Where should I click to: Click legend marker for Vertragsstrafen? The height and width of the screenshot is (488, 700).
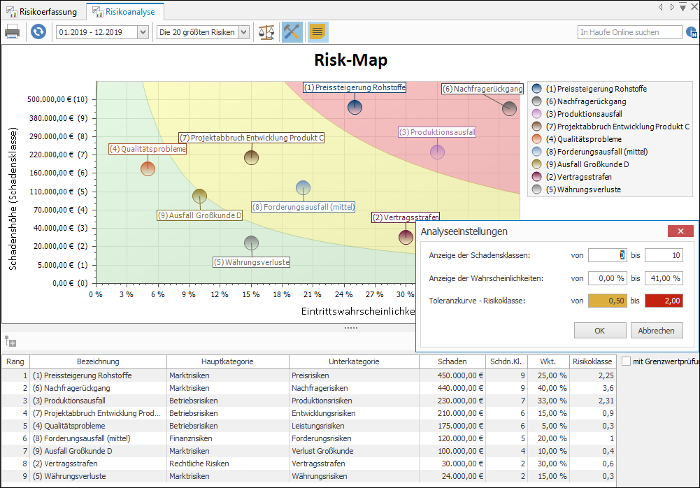tap(537, 177)
